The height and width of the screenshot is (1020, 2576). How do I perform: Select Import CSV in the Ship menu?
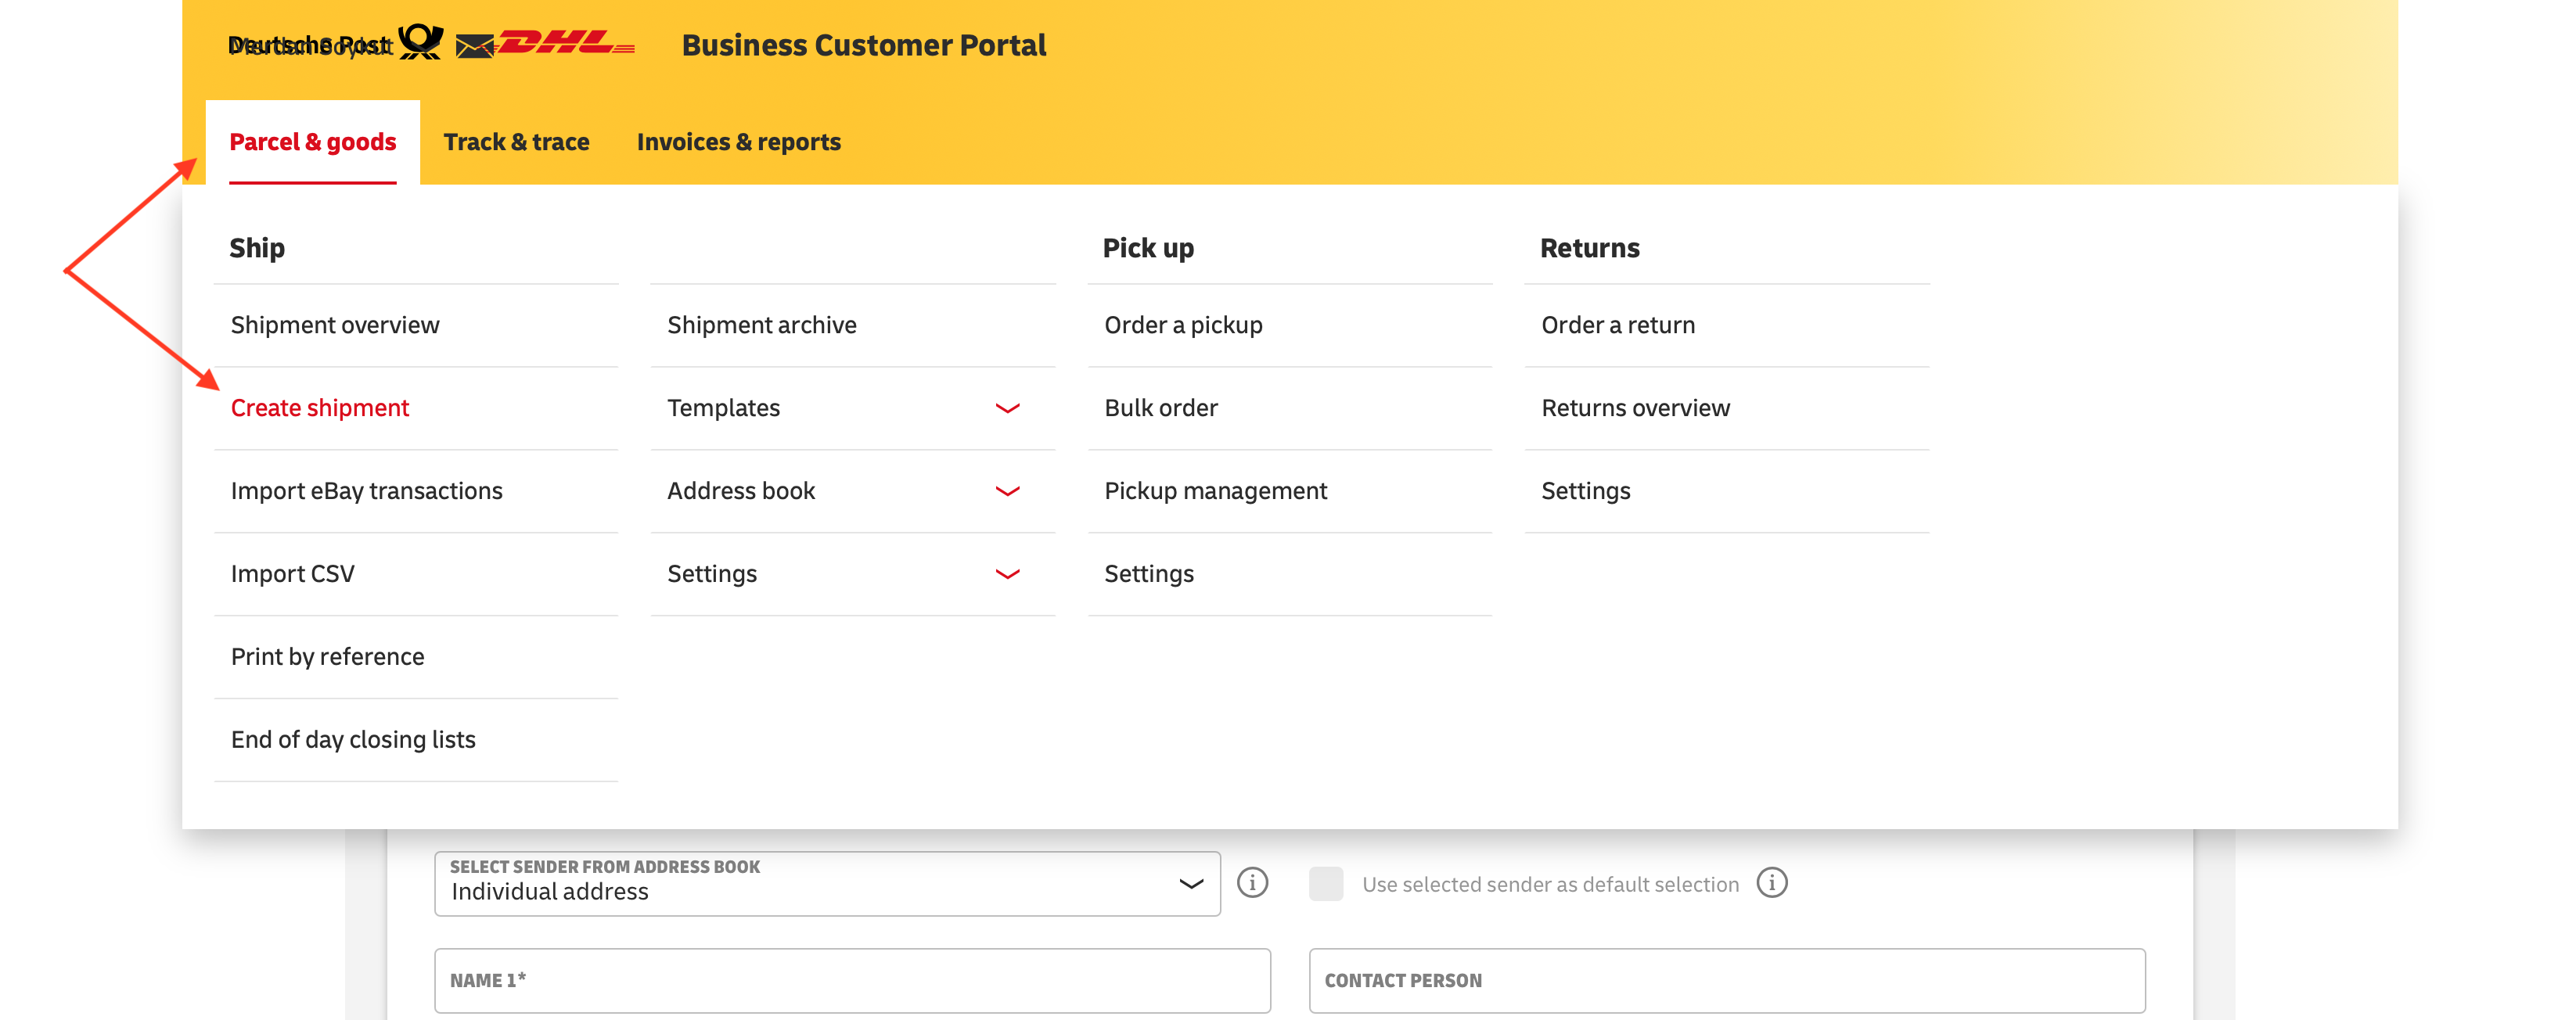[293, 574]
